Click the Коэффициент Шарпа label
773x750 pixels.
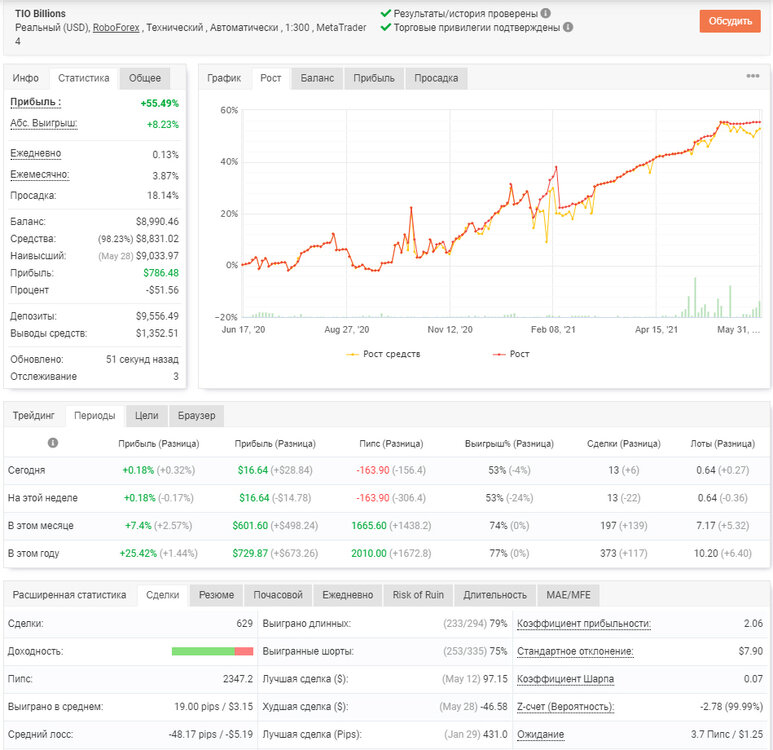[565, 679]
